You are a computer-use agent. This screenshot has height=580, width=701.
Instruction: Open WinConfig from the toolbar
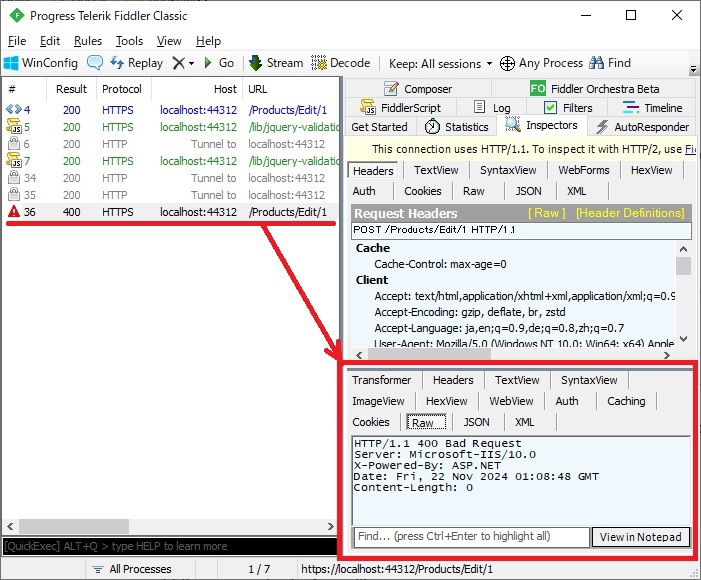coord(41,63)
